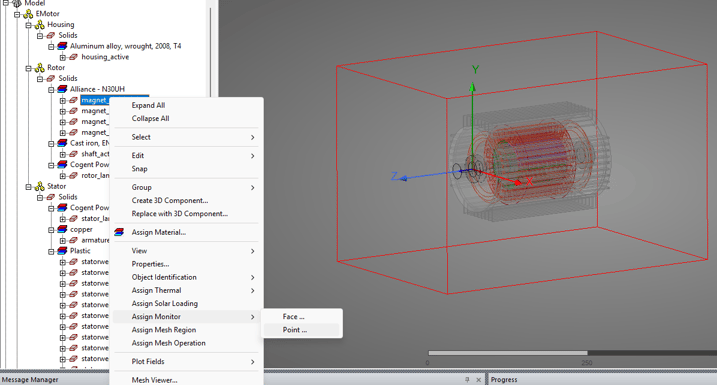Pin the Message Manager panel

tap(467, 380)
